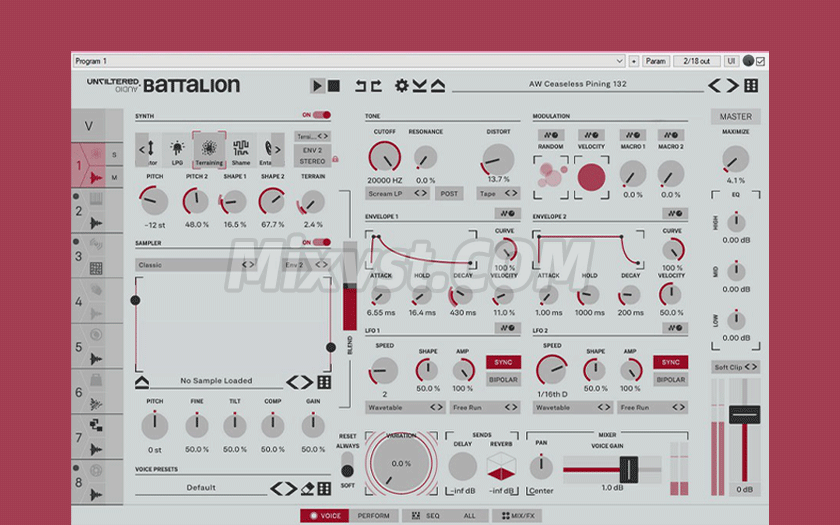This screenshot has width=840, height=525.
Task: Click the eraser icon in Voice Presets
Action: pyautogui.click(x=308, y=488)
